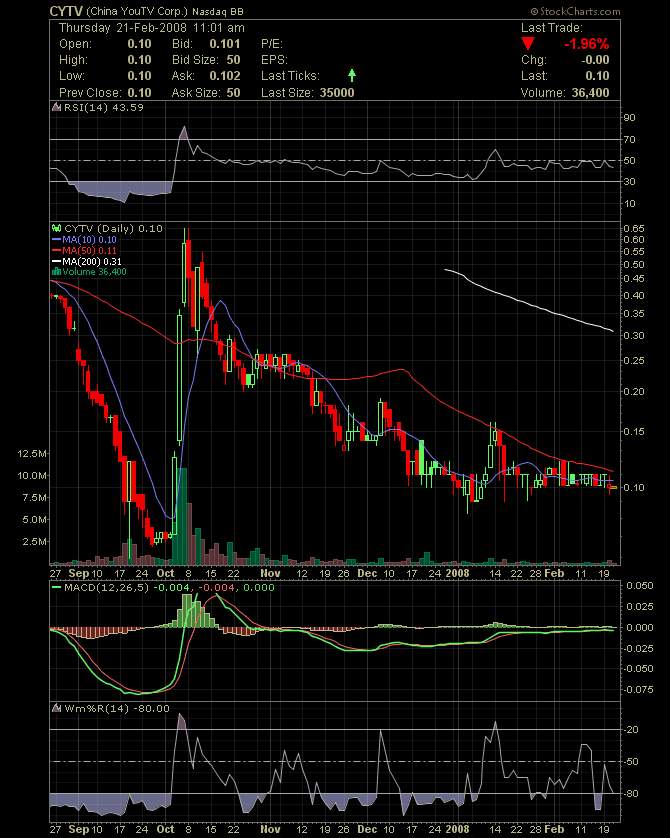Screen dimensions: 670x838
Task: Click the 30 level on RSI axis
Action: point(629,182)
